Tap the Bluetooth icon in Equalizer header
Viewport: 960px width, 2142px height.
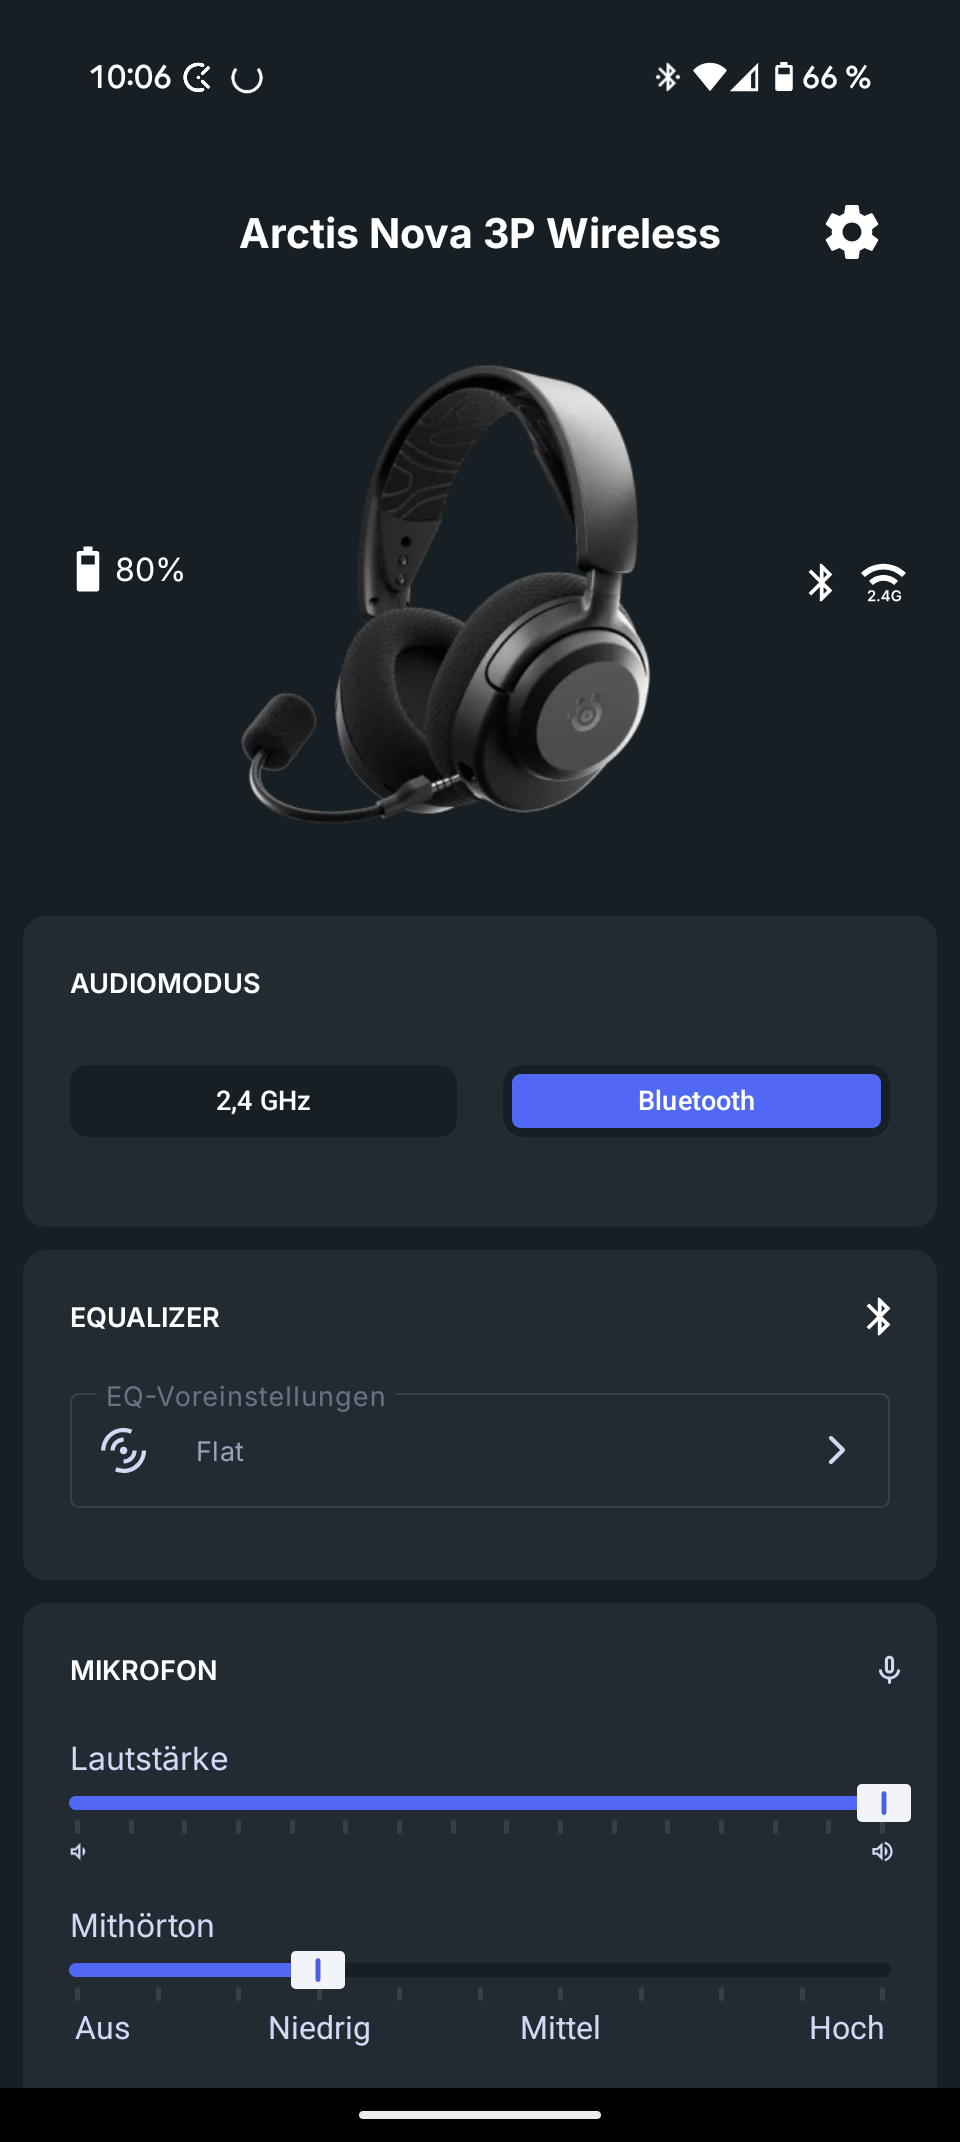[878, 1317]
